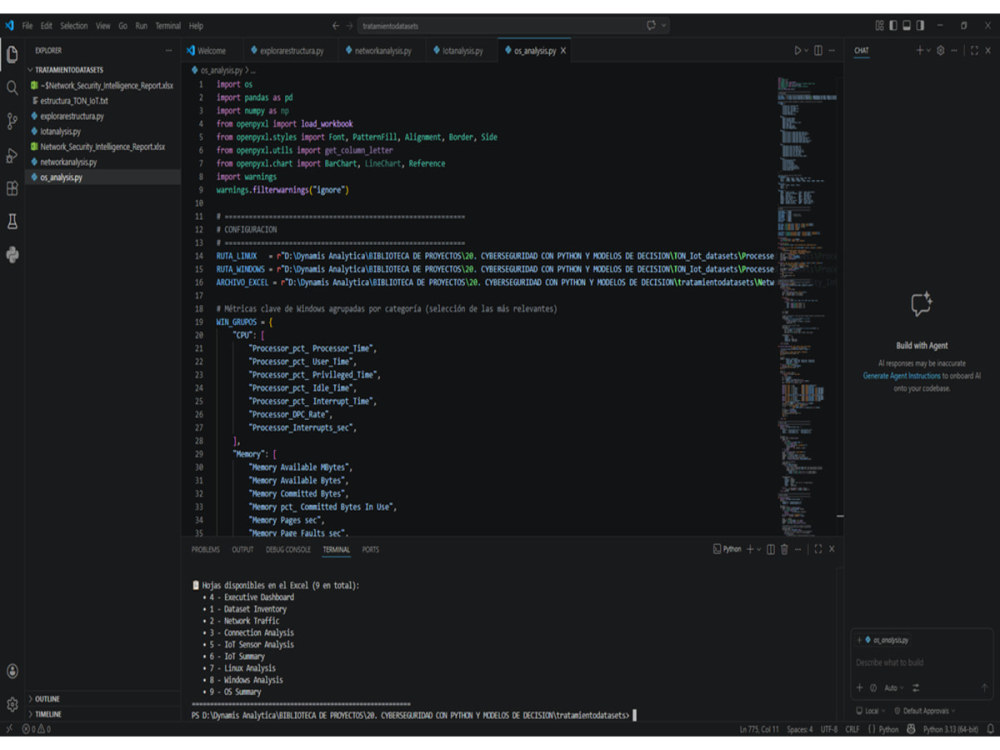Run the Python file with play icon
Viewport: 1000px width, 750px height.
pos(797,50)
